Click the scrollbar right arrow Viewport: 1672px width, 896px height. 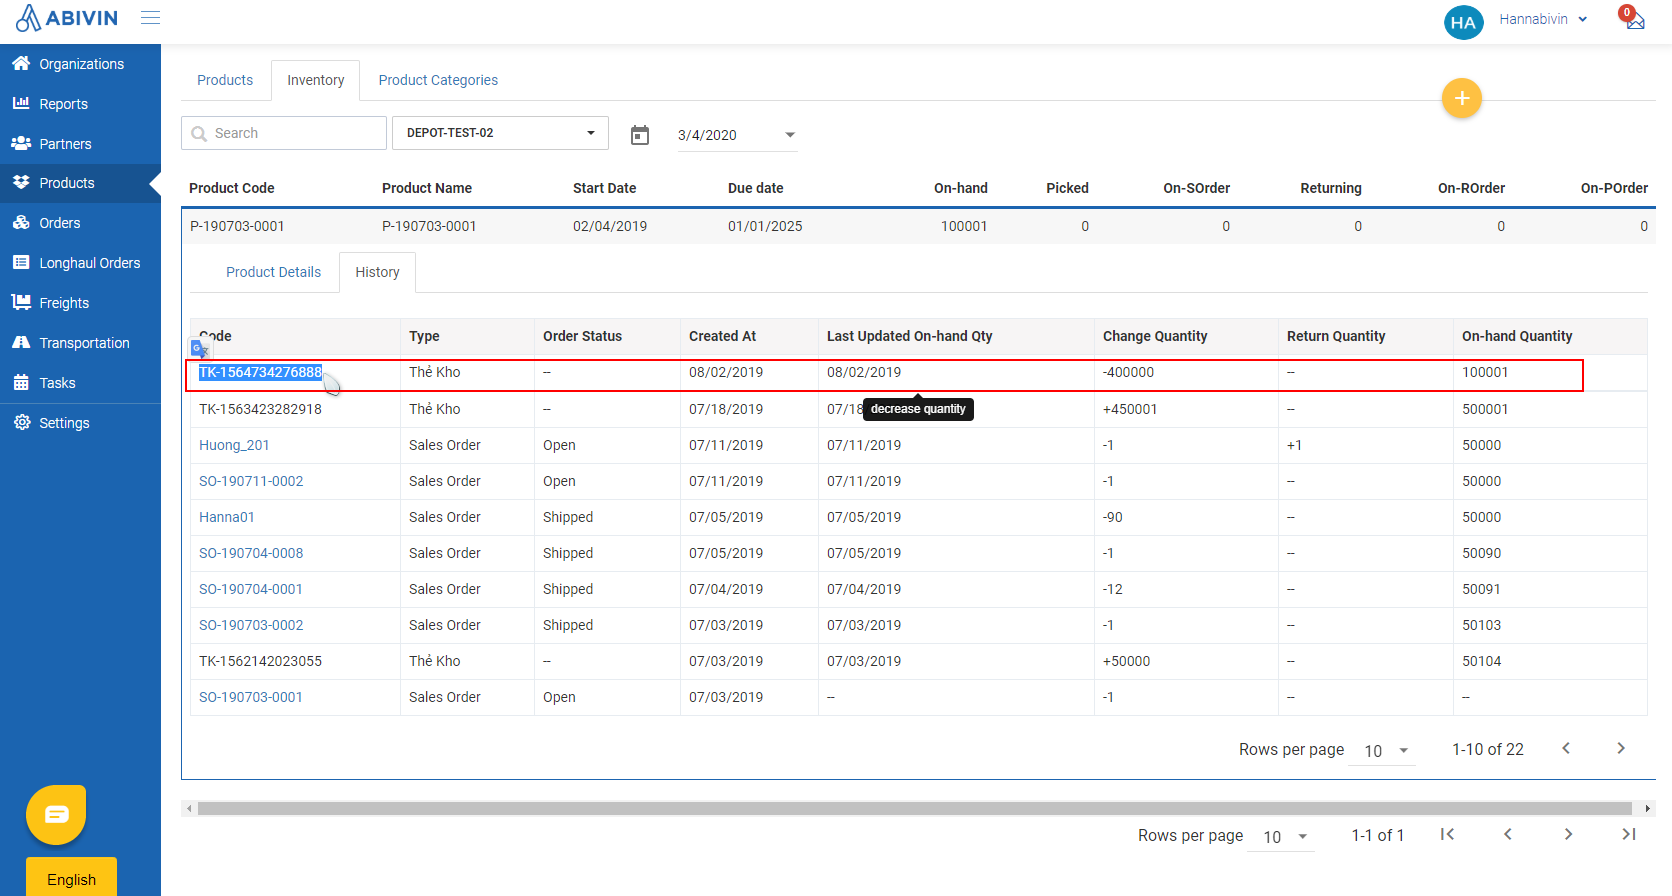1647,808
